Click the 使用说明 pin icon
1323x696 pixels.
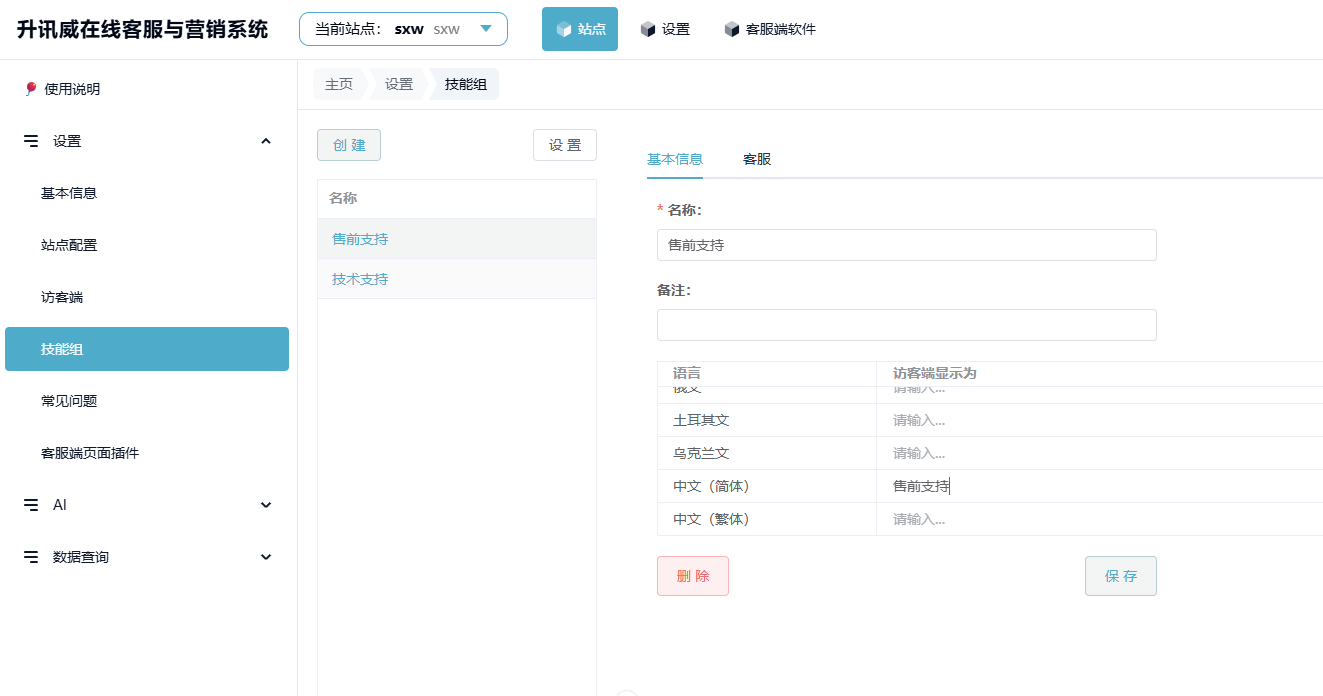[x=31, y=89]
